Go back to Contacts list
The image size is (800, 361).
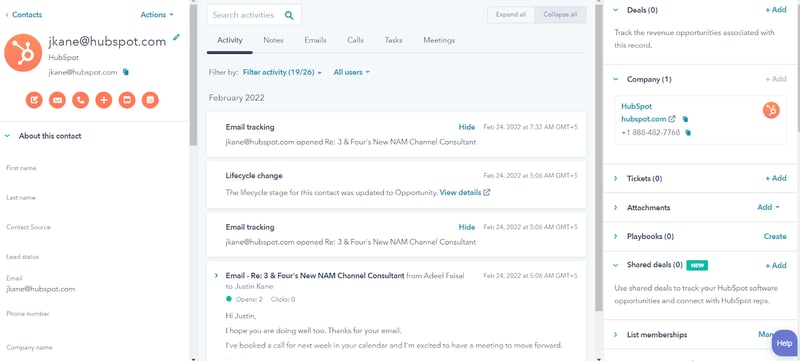coord(23,15)
